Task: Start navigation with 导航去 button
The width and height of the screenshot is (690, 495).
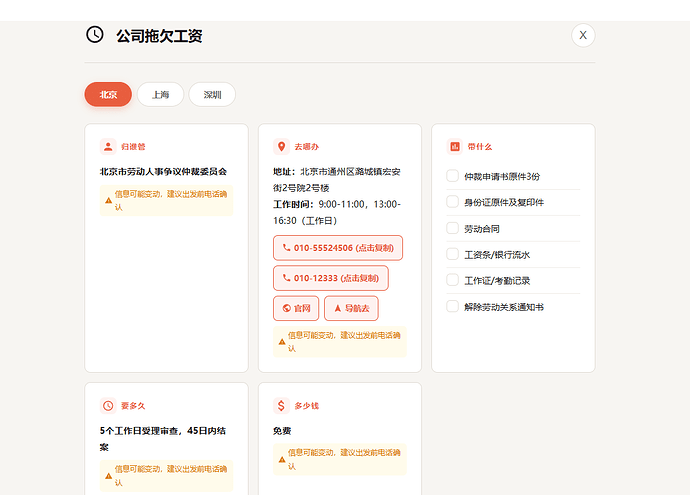Action: tap(351, 308)
